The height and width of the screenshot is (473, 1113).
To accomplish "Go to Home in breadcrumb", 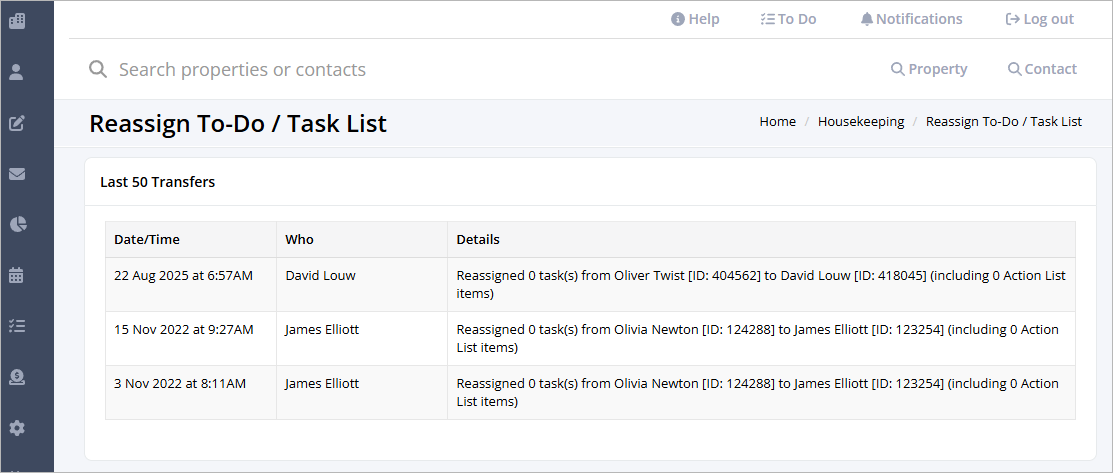I will point(777,121).
